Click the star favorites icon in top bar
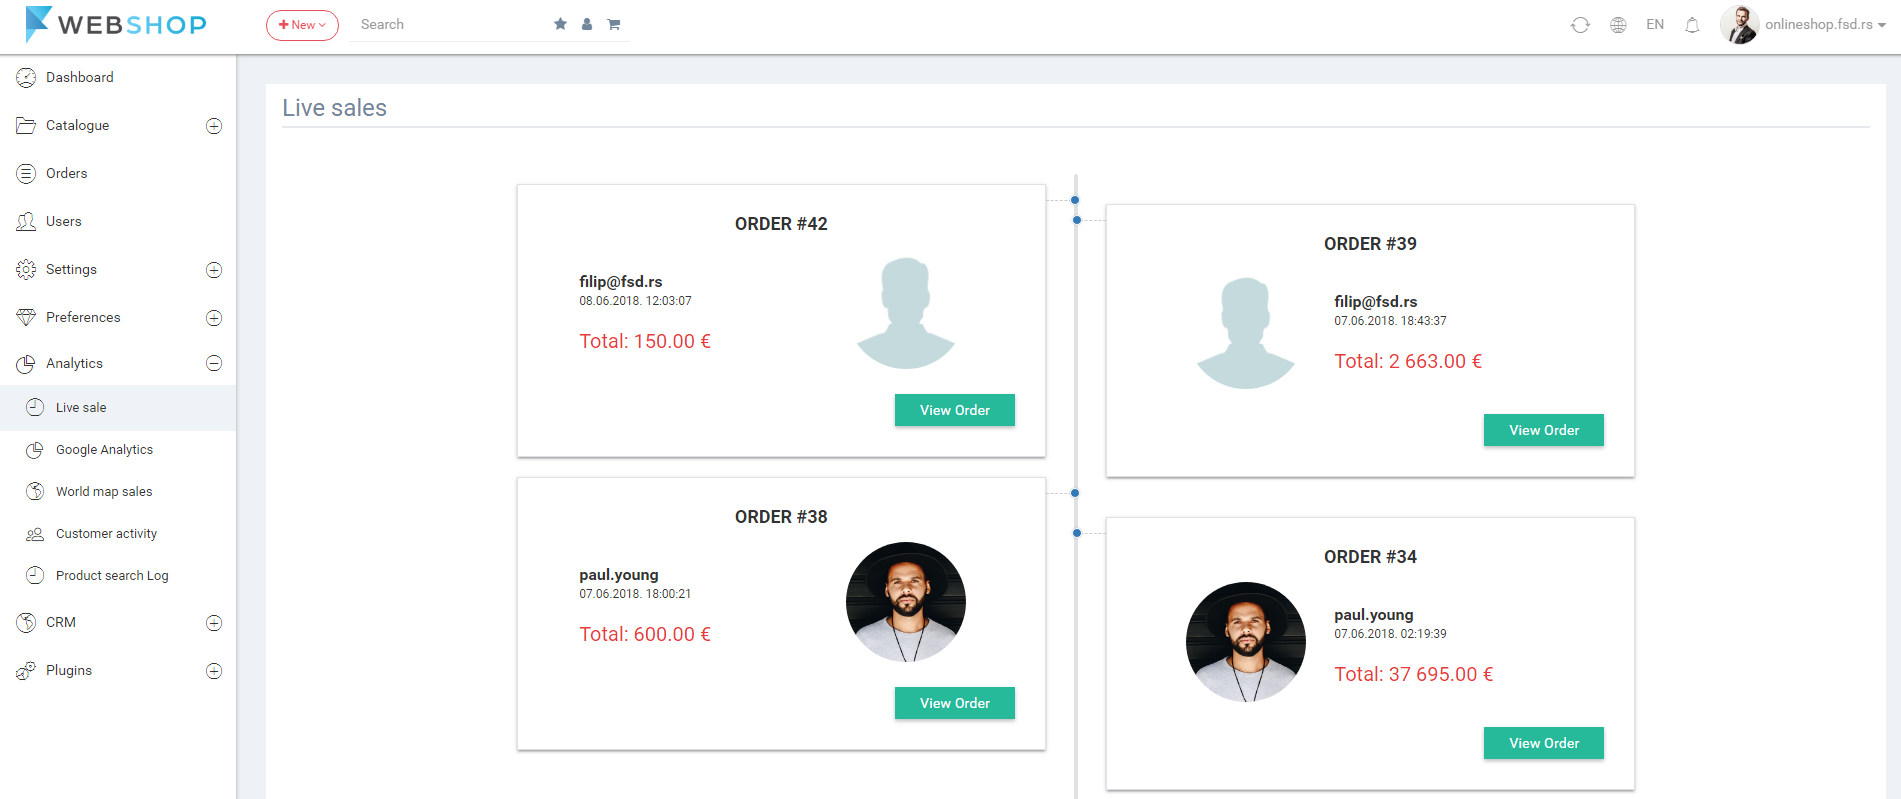1901x799 pixels. 560,24
